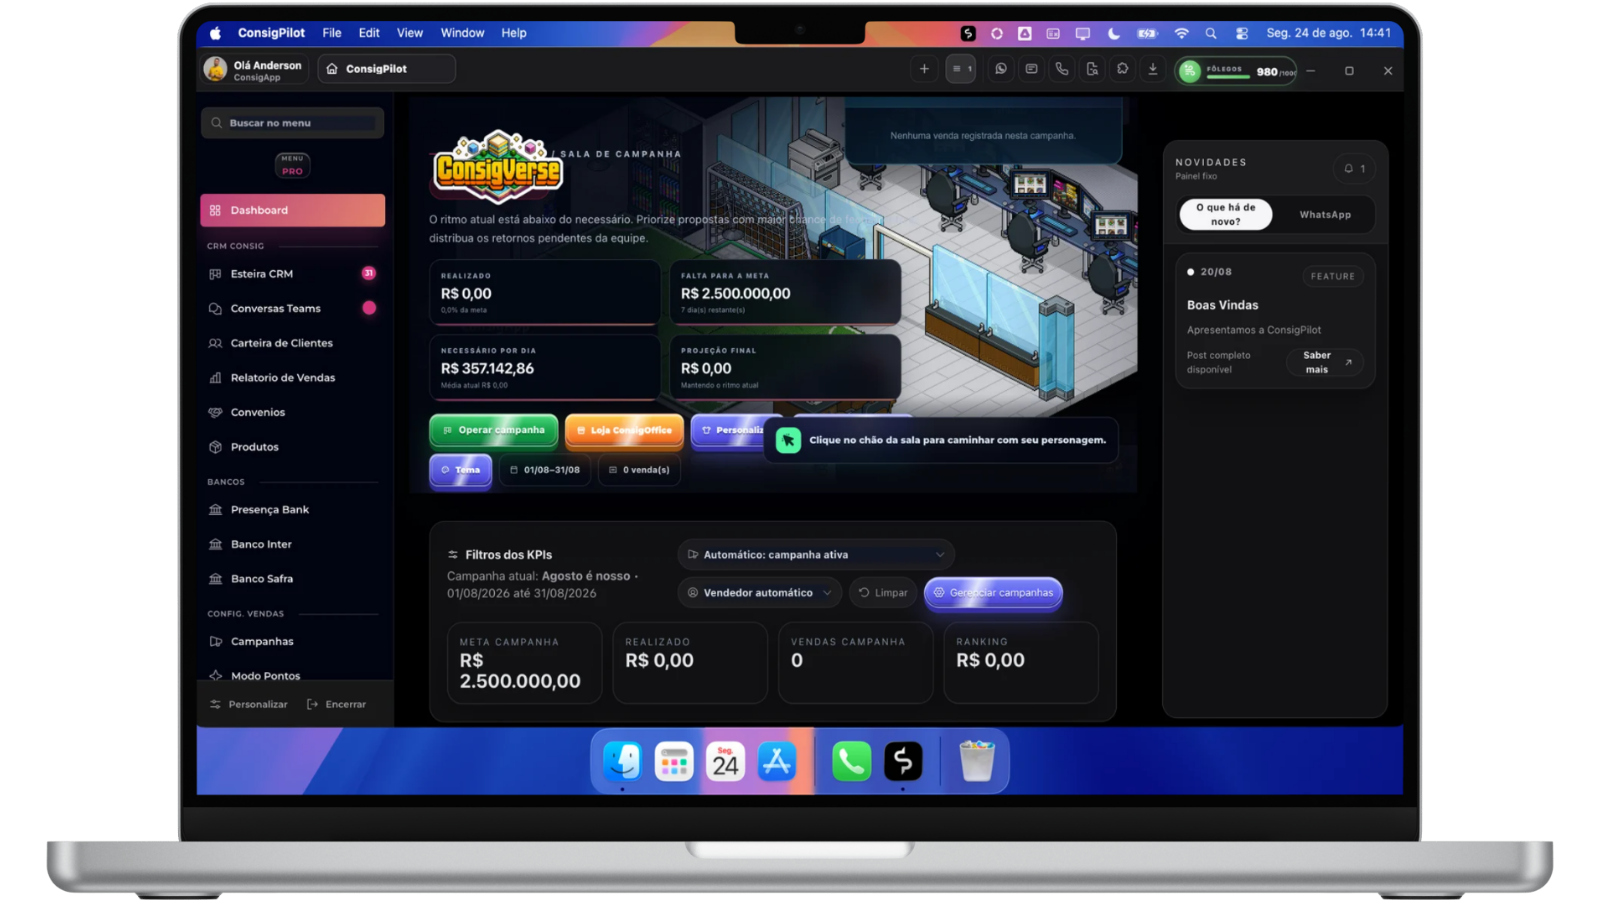Select Presença Bank in the sidebar
Screen dimensions: 1600x900
tap(292, 510)
